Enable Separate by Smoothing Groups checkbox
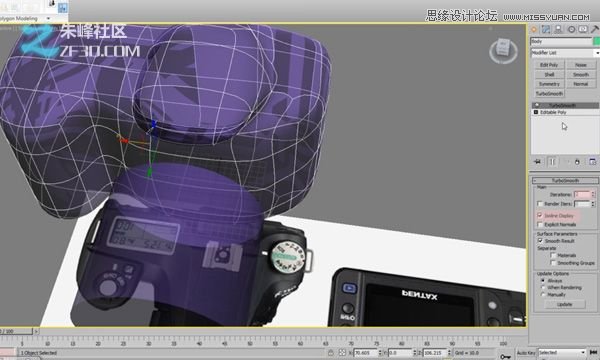 click(553, 263)
